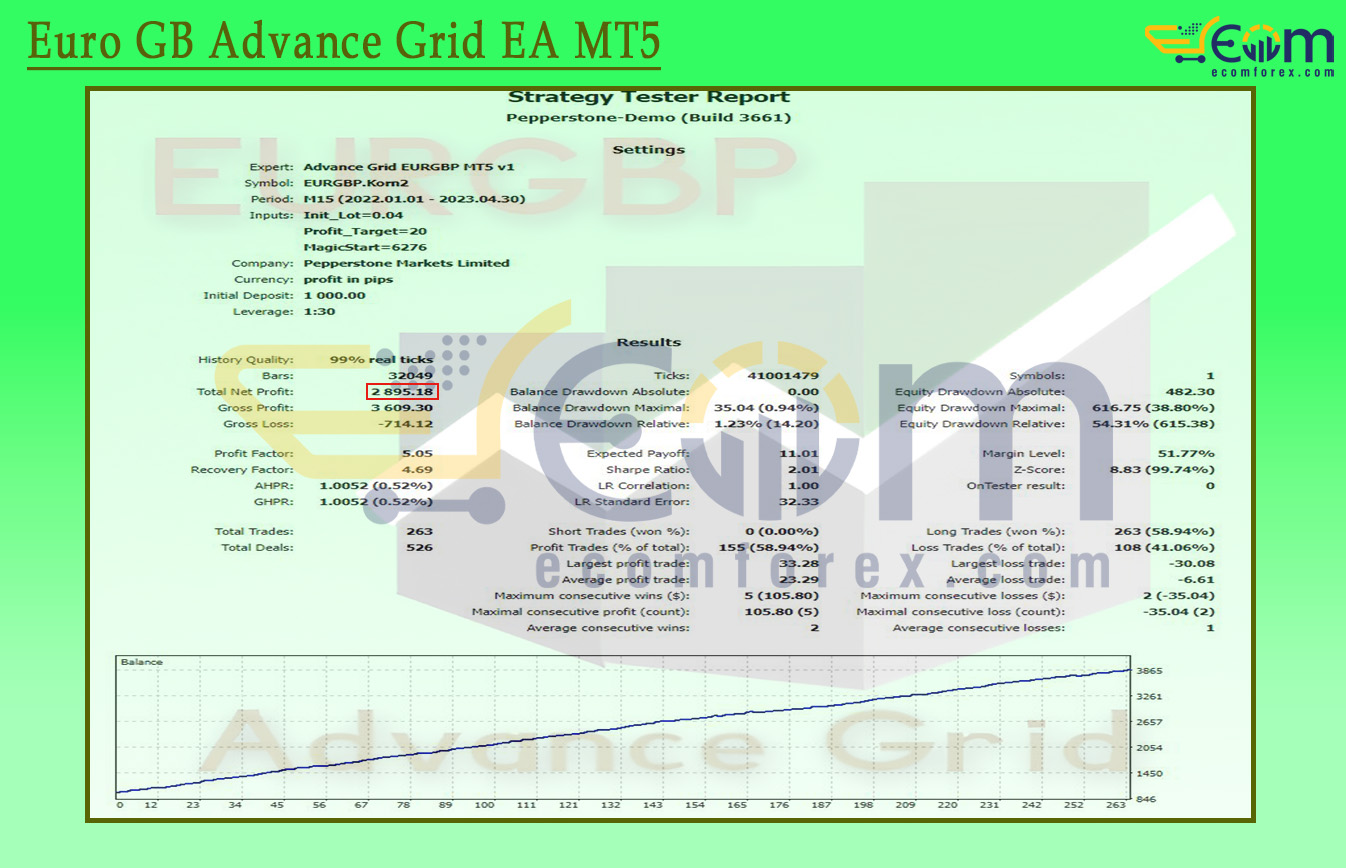
Task: Click the Total Trades value 263
Action: pyautogui.click(x=421, y=531)
